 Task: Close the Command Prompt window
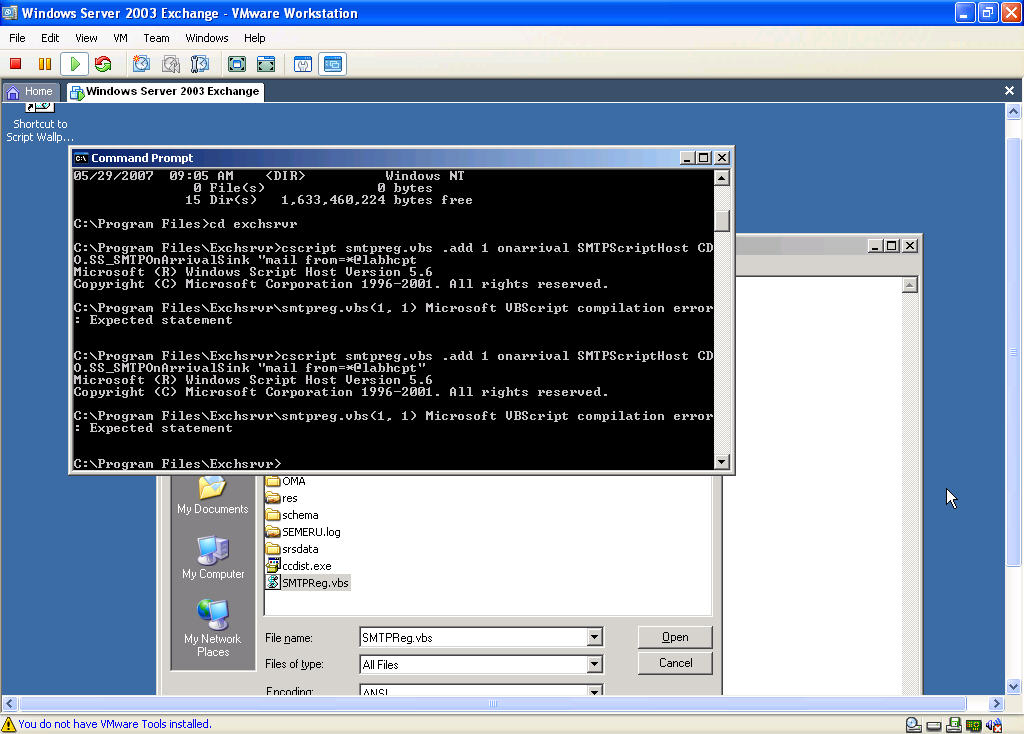[x=722, y=158]
